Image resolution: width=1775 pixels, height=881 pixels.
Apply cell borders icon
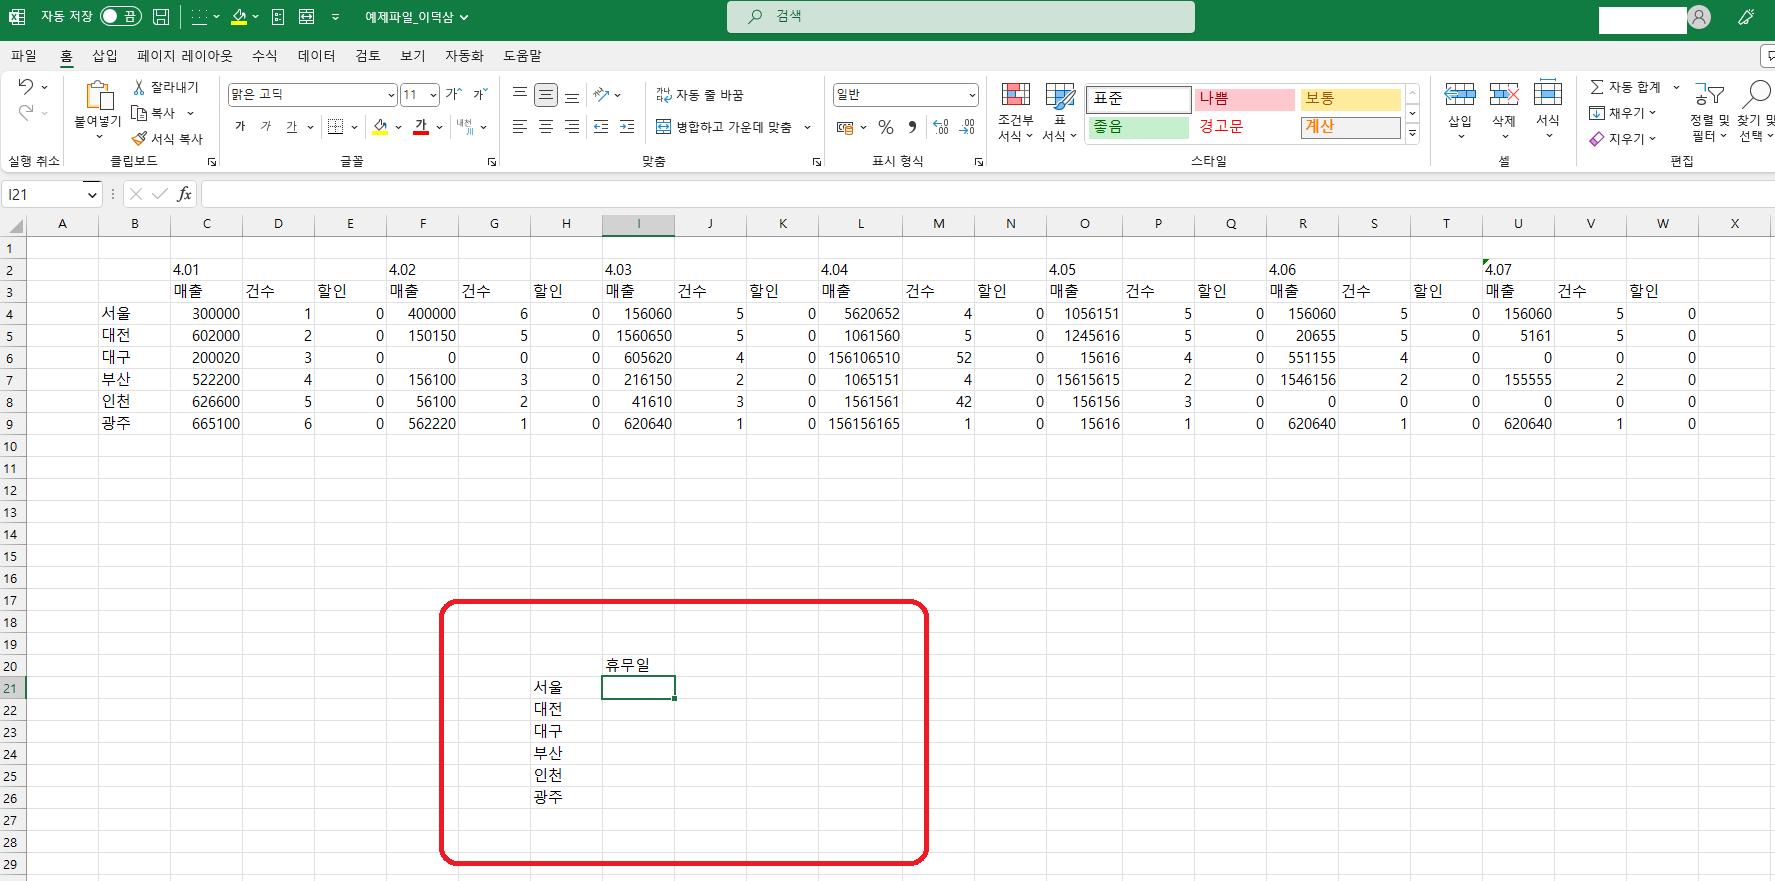(336, 126)
